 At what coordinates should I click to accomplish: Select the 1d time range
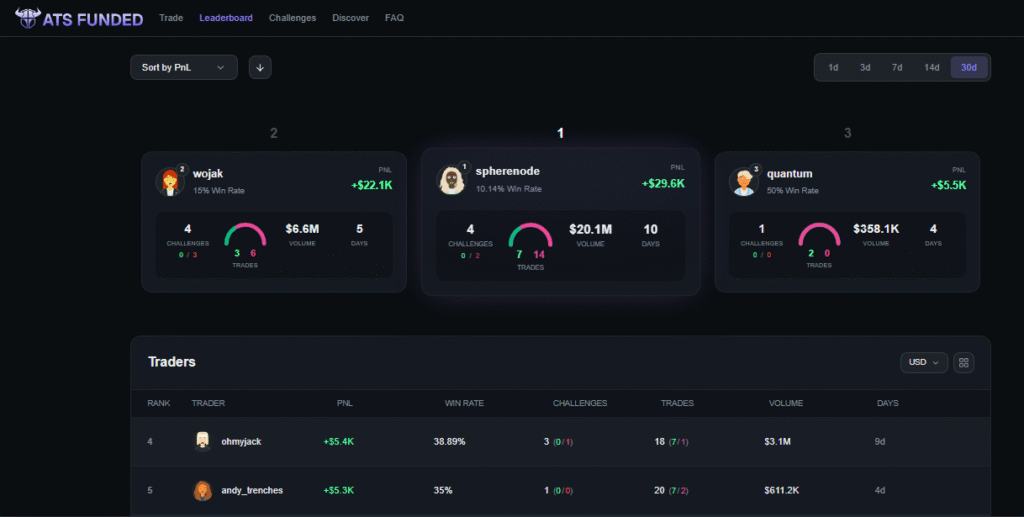pos(833,67)
